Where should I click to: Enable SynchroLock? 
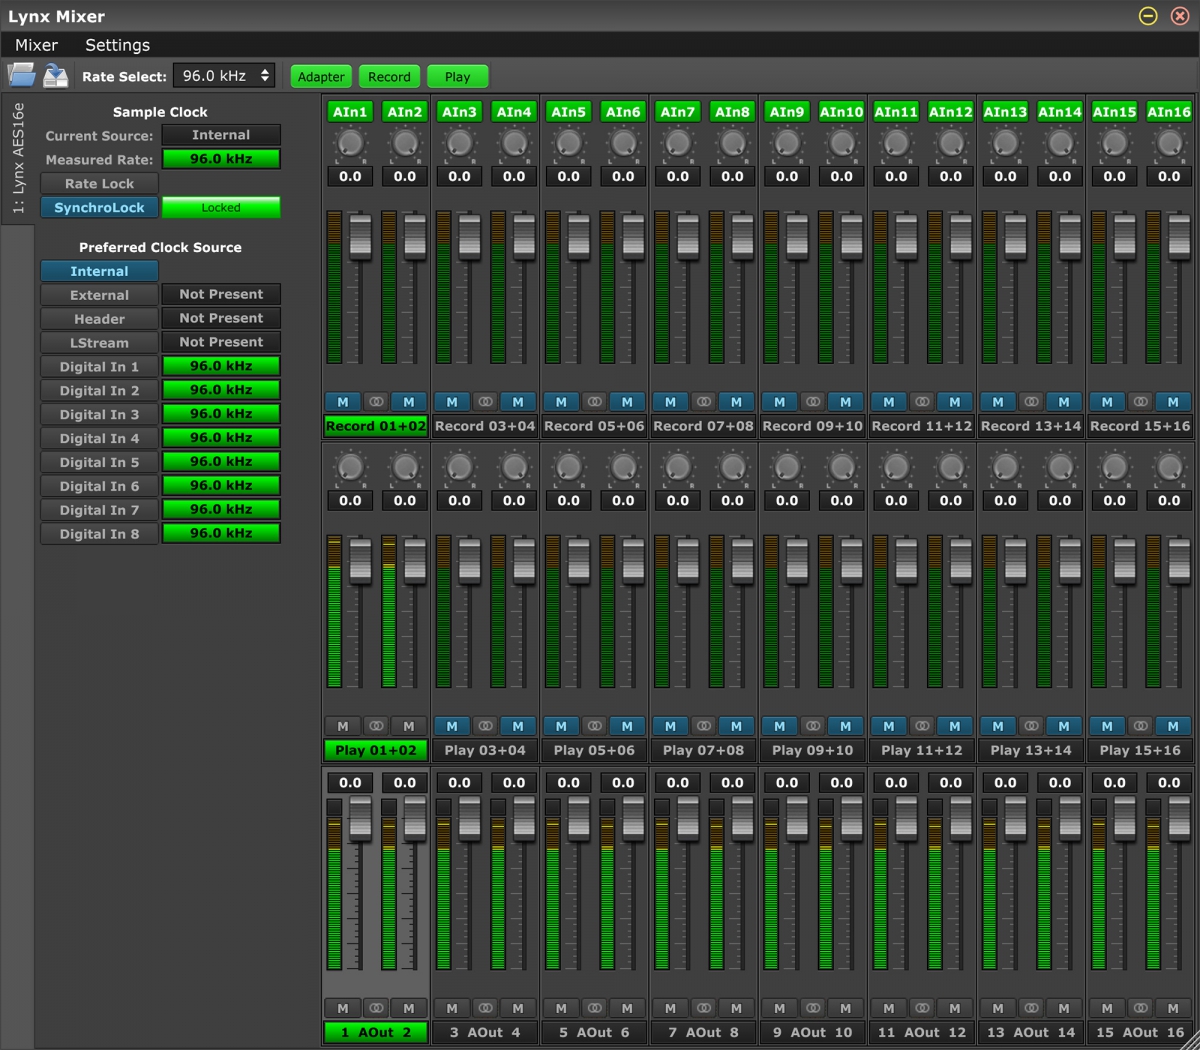point(99,207)
